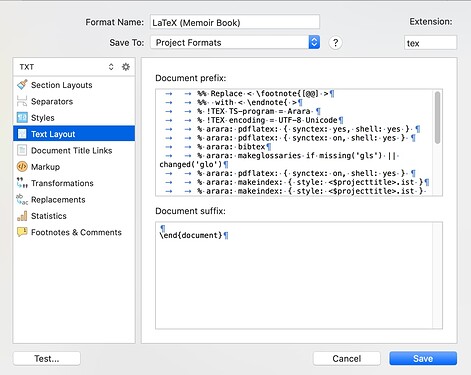Click the '%!TEX TS-program = Arara' line
Viewport: 471px width, 375px height.
coord(258,111)
